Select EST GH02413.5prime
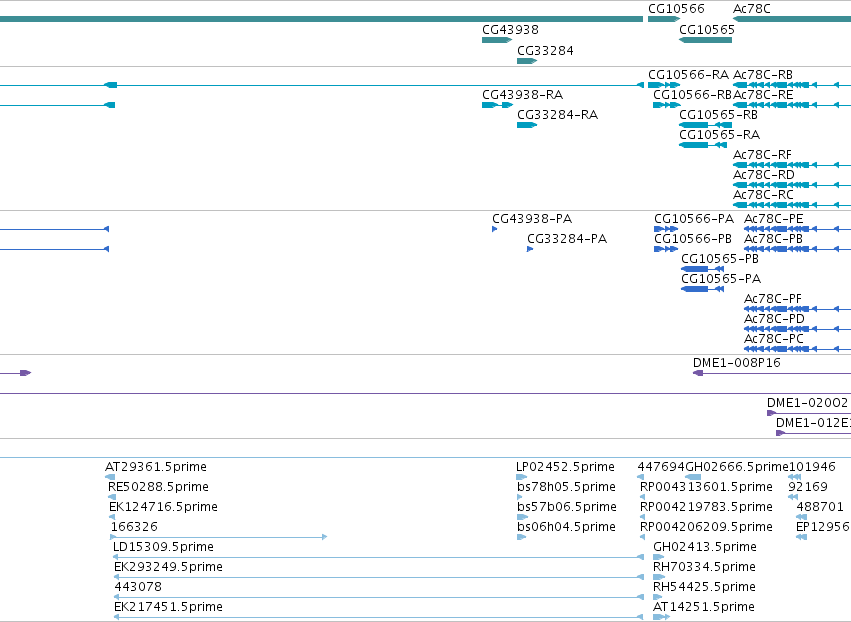851x622 pixels. [x=704, y=547]
